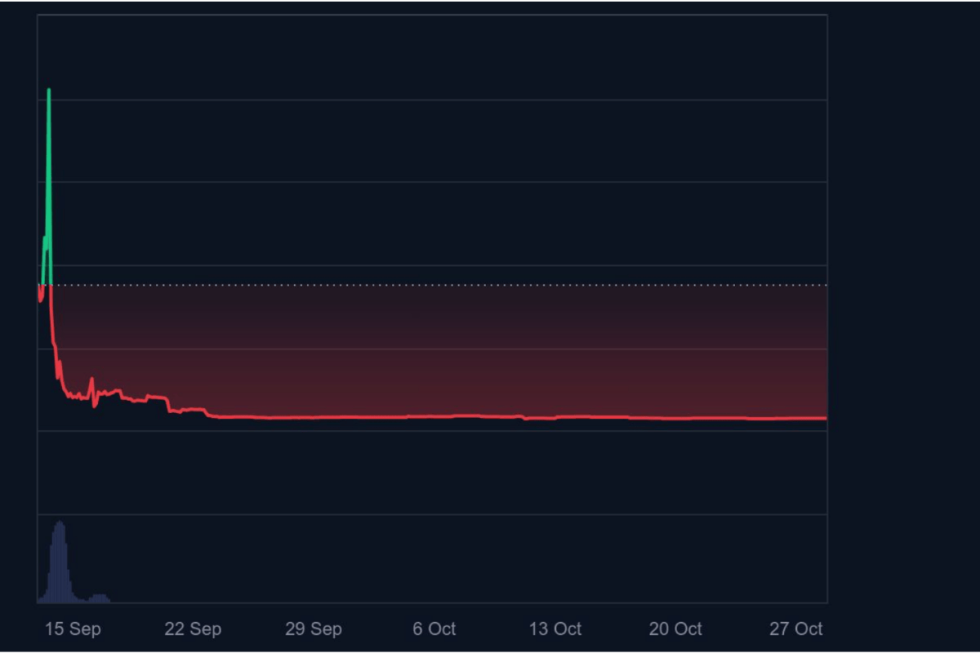Click the rightmost end of the red price line
This screenshot has width=980, height=653.
pyautogui.click(x=826, y=416)
